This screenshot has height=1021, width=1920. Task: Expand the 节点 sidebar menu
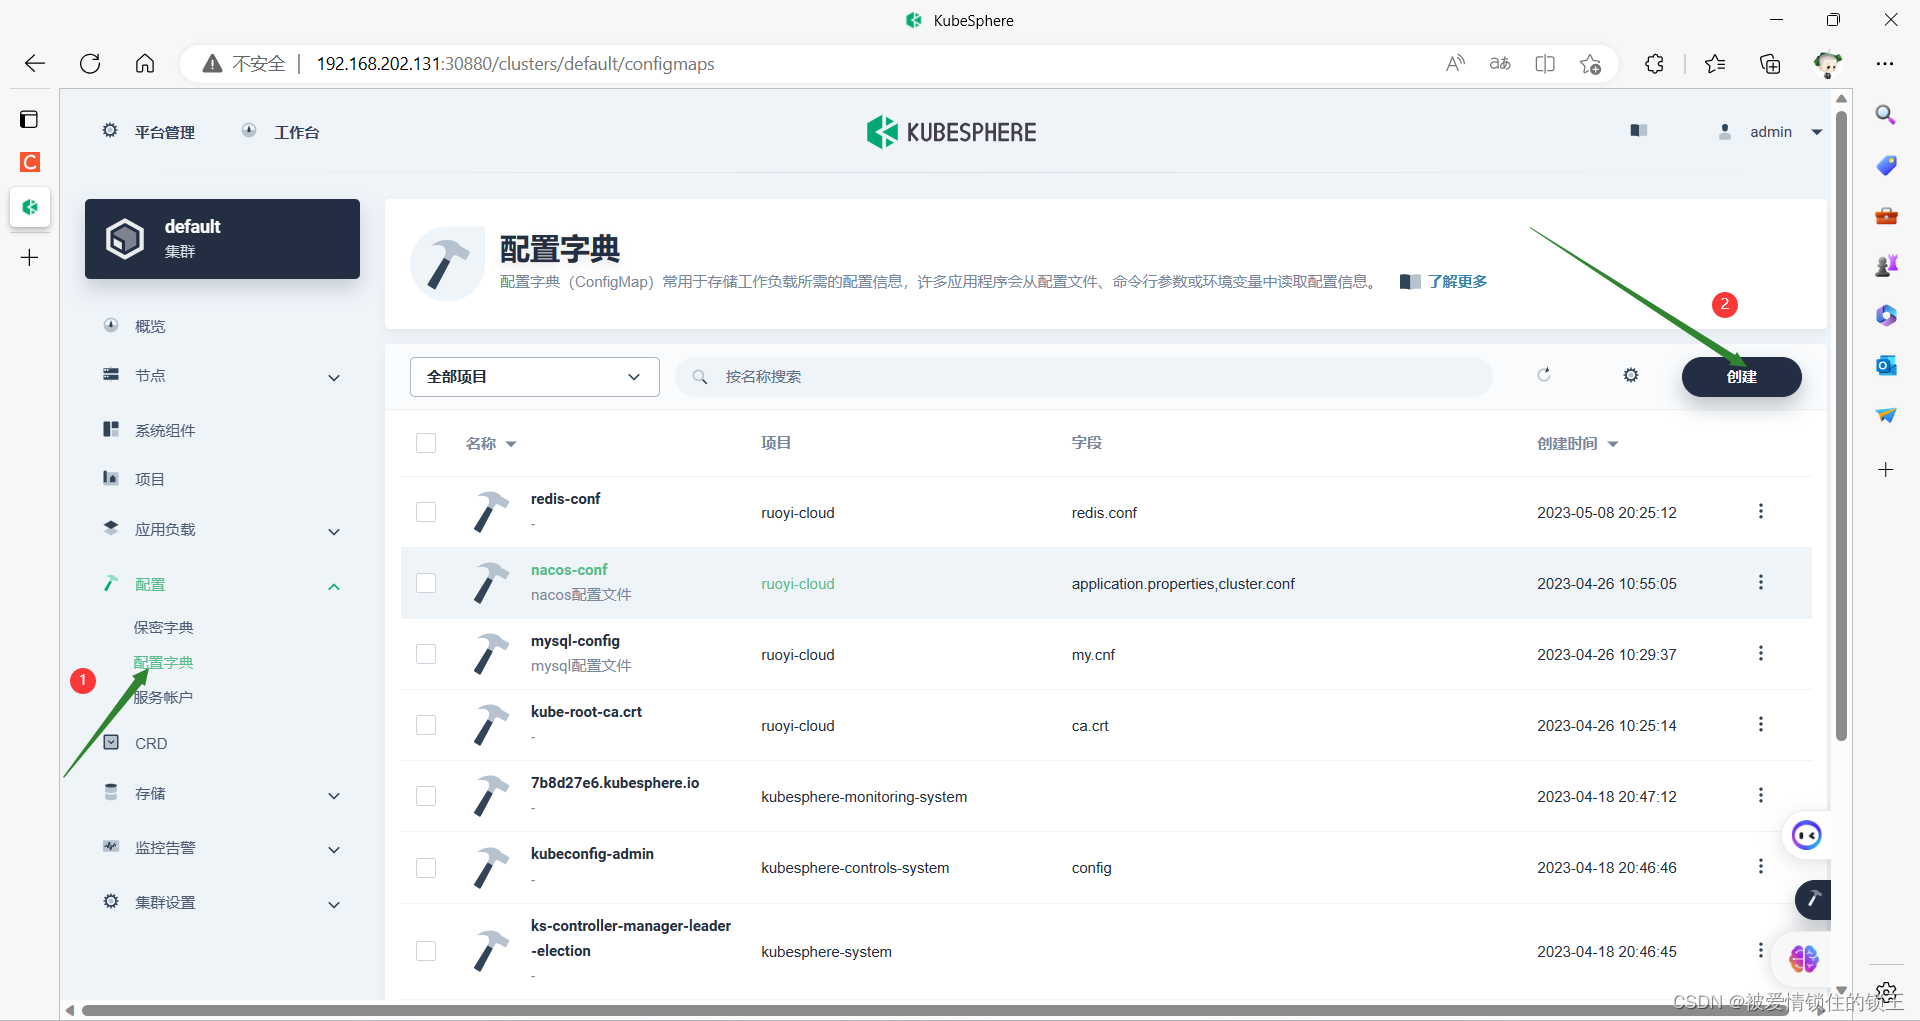coord(334,377)
